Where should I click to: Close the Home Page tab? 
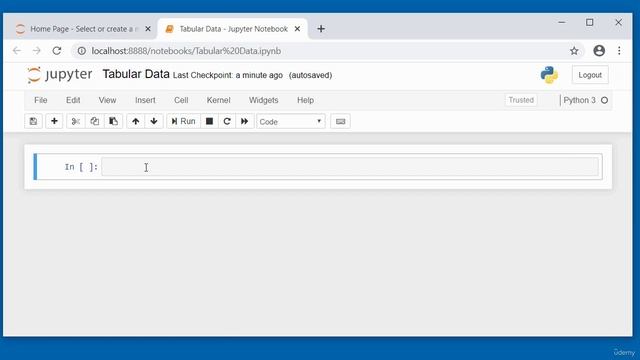pyautogui.click(x=148, y=29)
